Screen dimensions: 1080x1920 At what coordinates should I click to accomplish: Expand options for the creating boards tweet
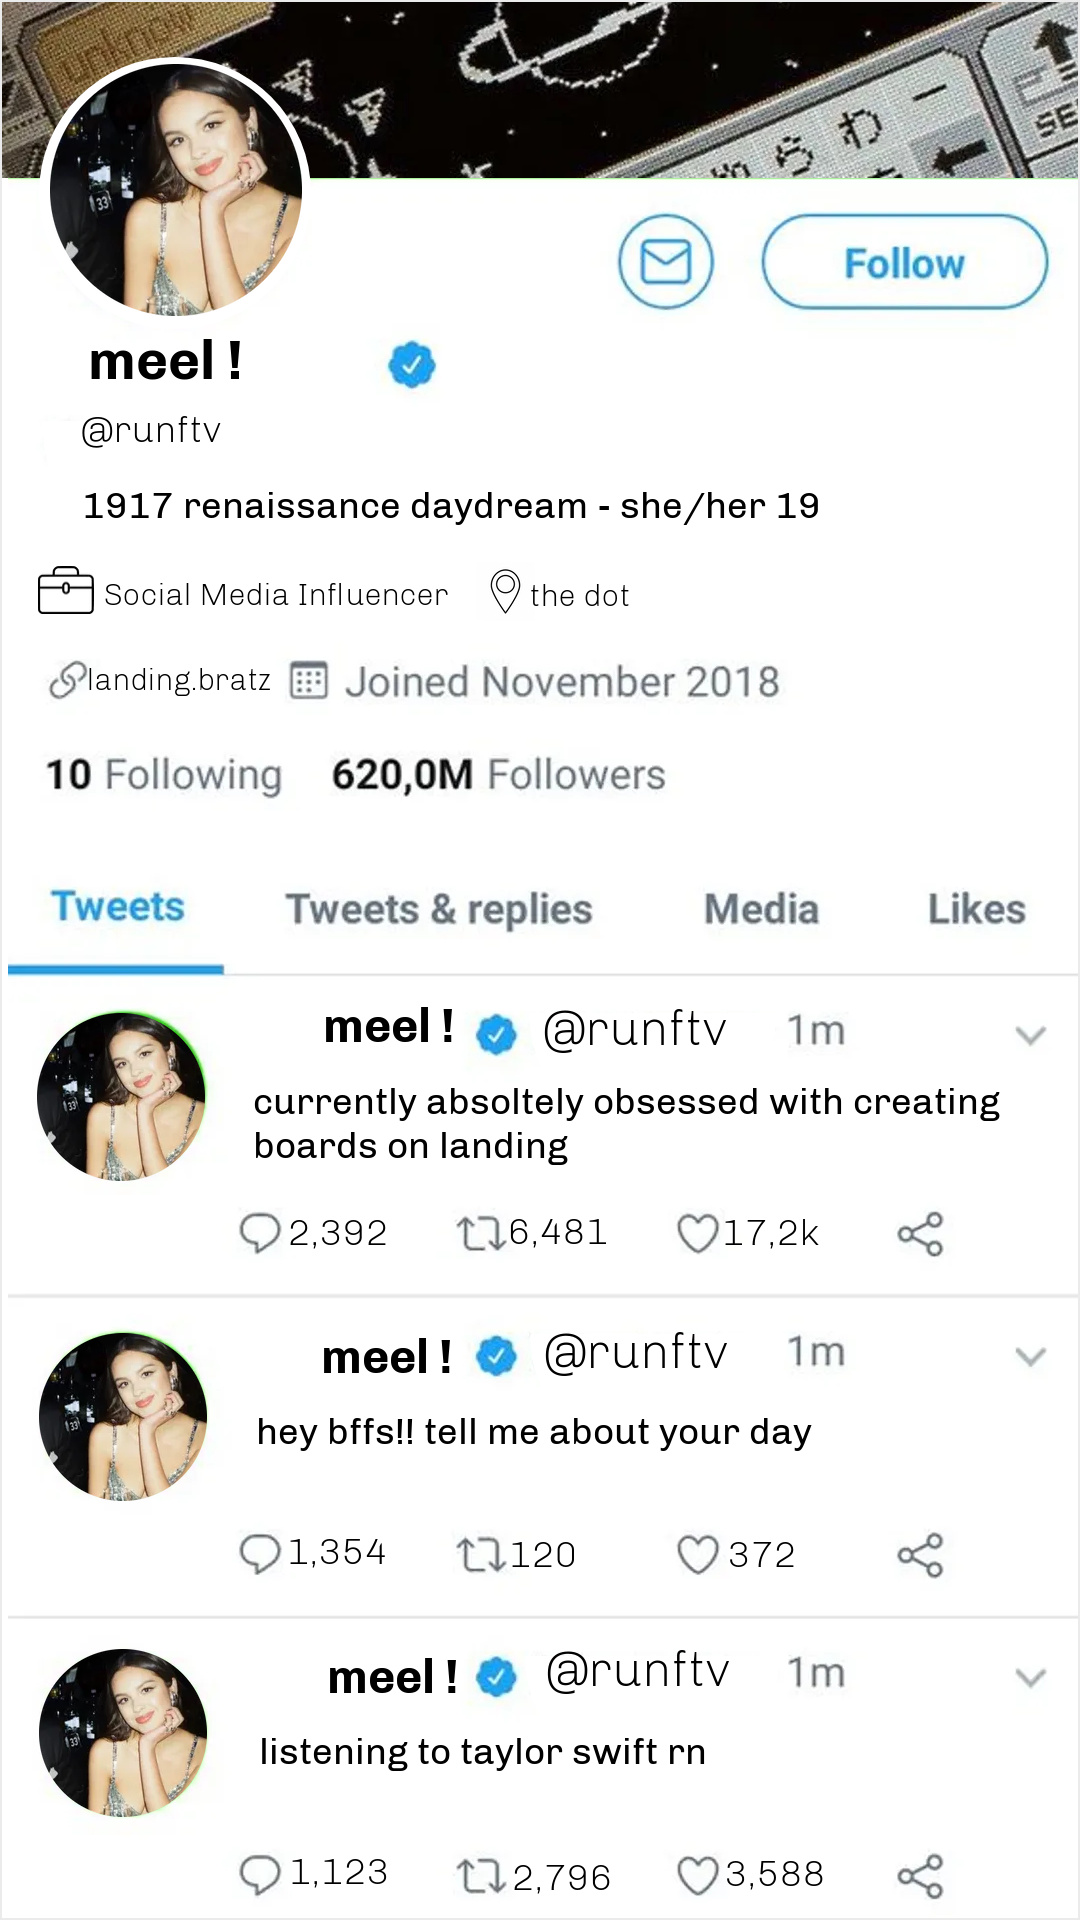click(x=1030, y=1035)
